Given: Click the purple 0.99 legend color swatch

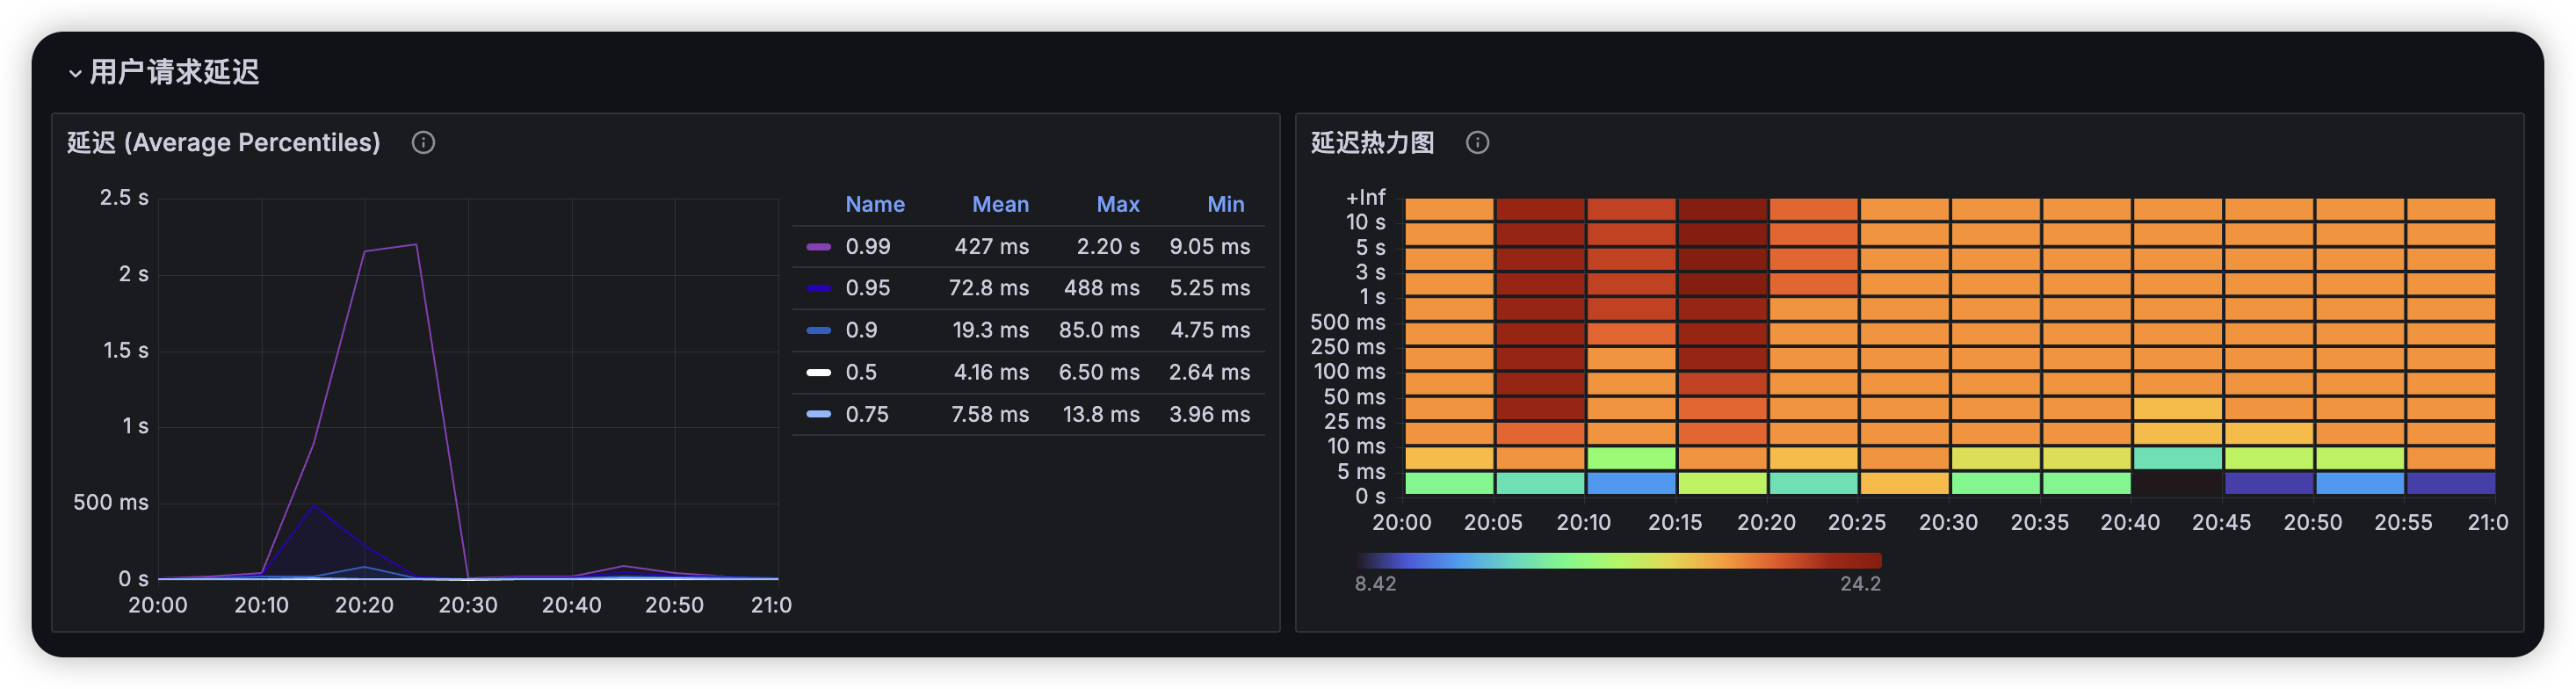Looking at the screenshot, I should point(819,247).
